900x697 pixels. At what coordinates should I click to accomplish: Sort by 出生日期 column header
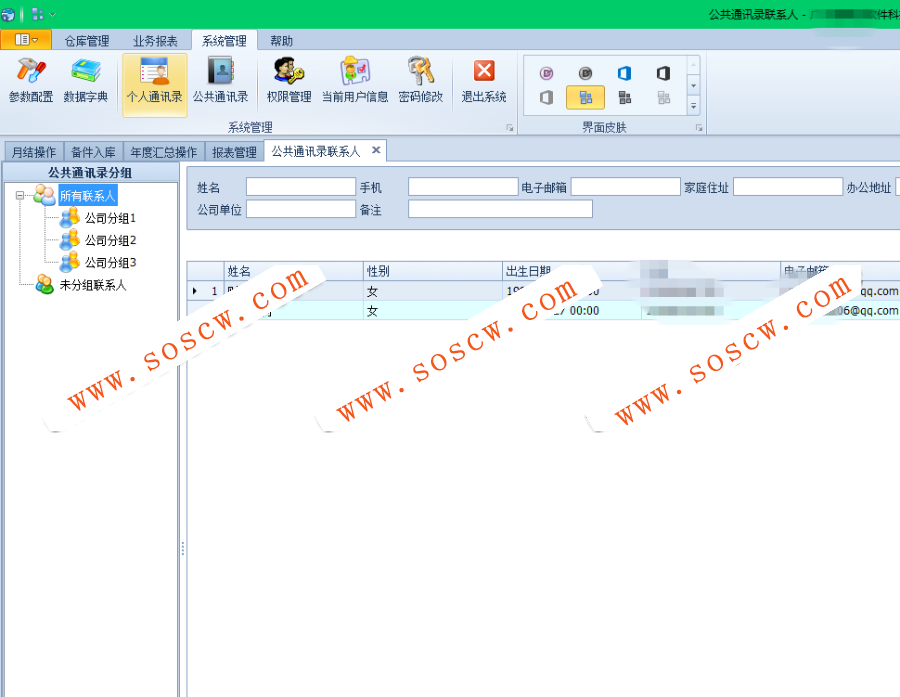coord(572,271)
